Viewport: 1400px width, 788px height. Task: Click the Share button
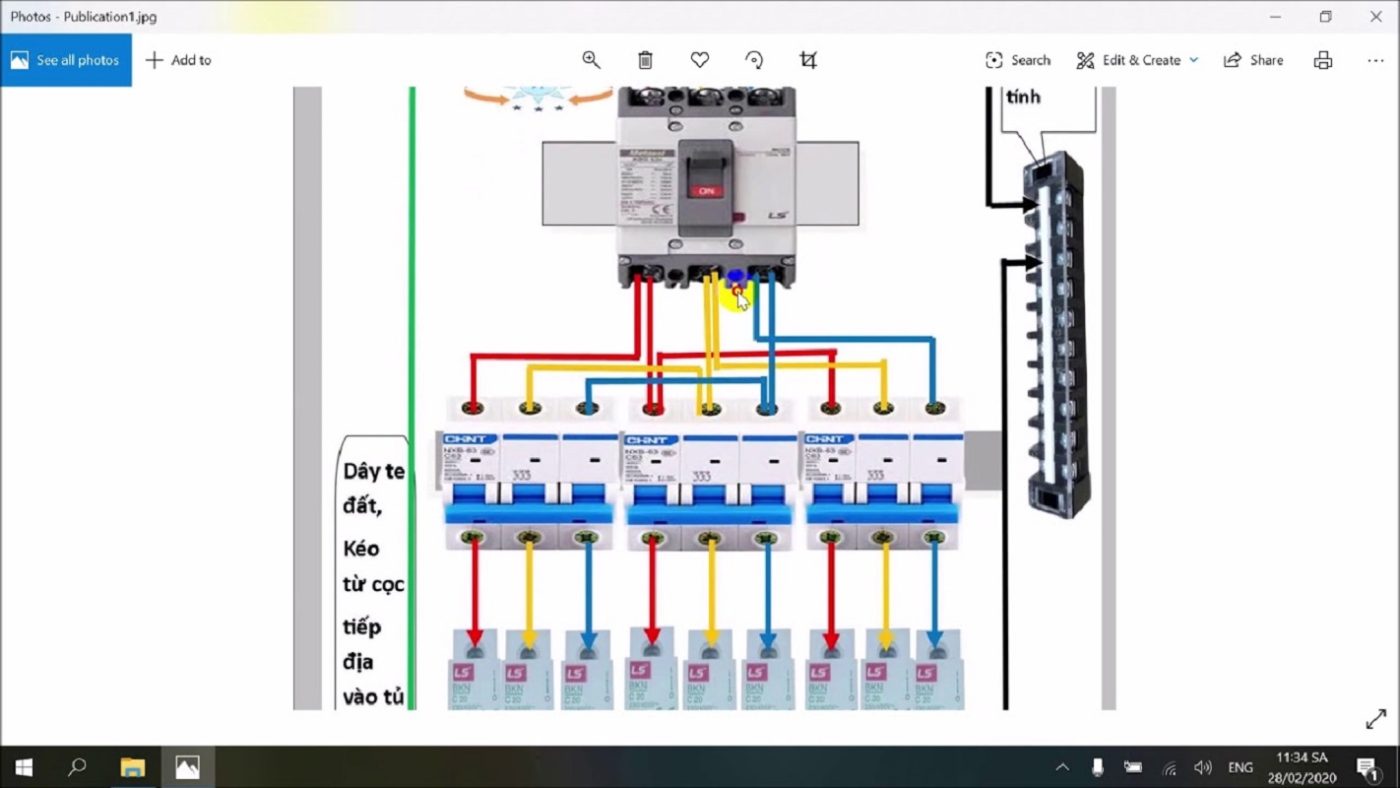(1254, 60)
